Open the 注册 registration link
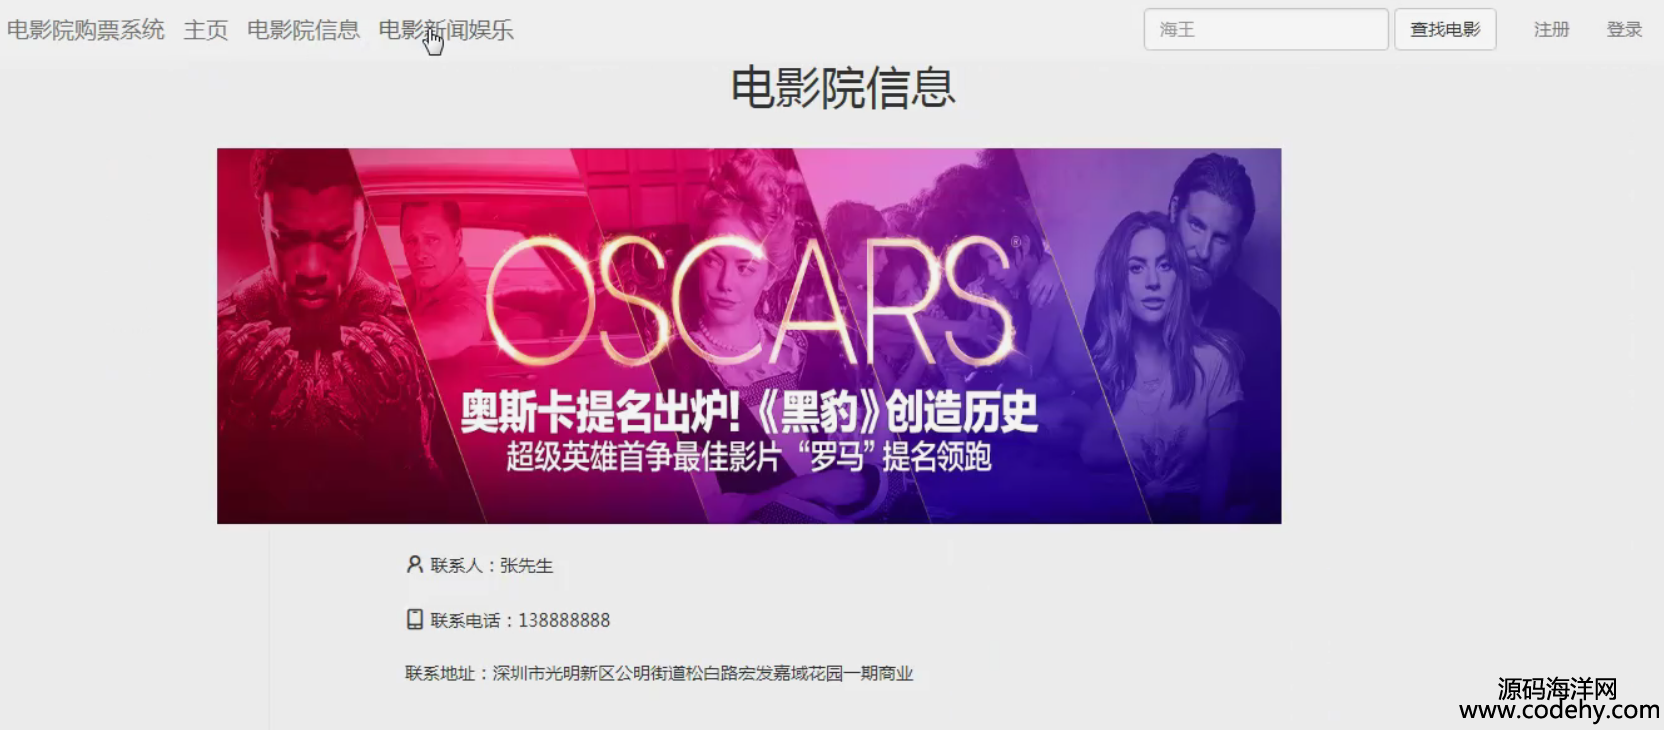The width and height of the screenshot is (1664, 730). click(x=1552, y=30)
